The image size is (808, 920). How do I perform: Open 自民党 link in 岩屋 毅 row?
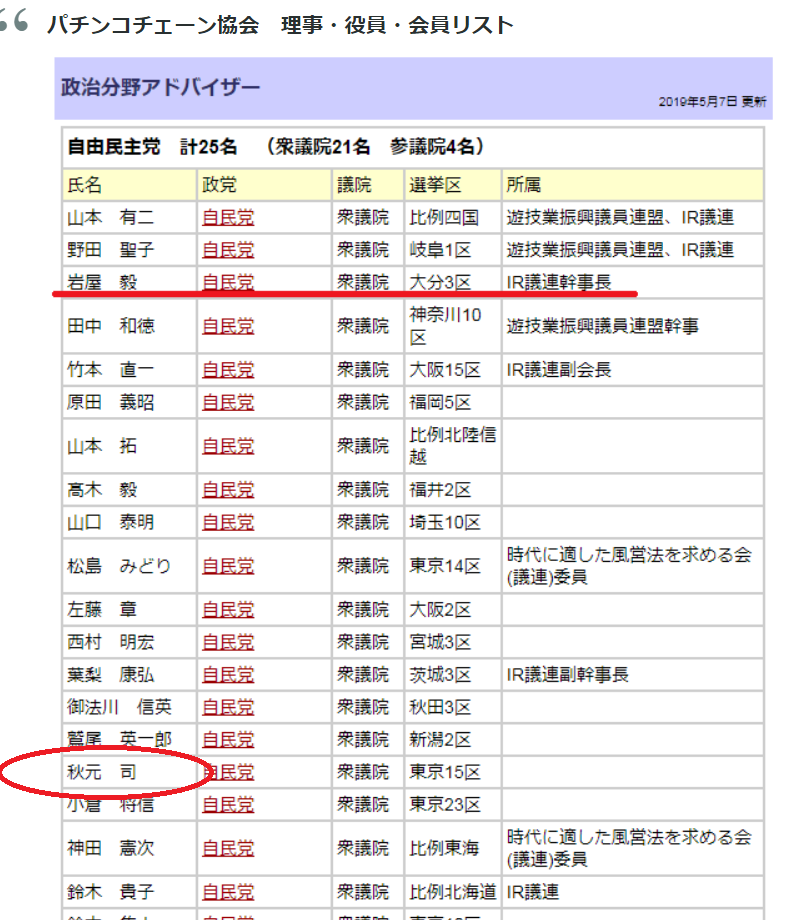228,282
